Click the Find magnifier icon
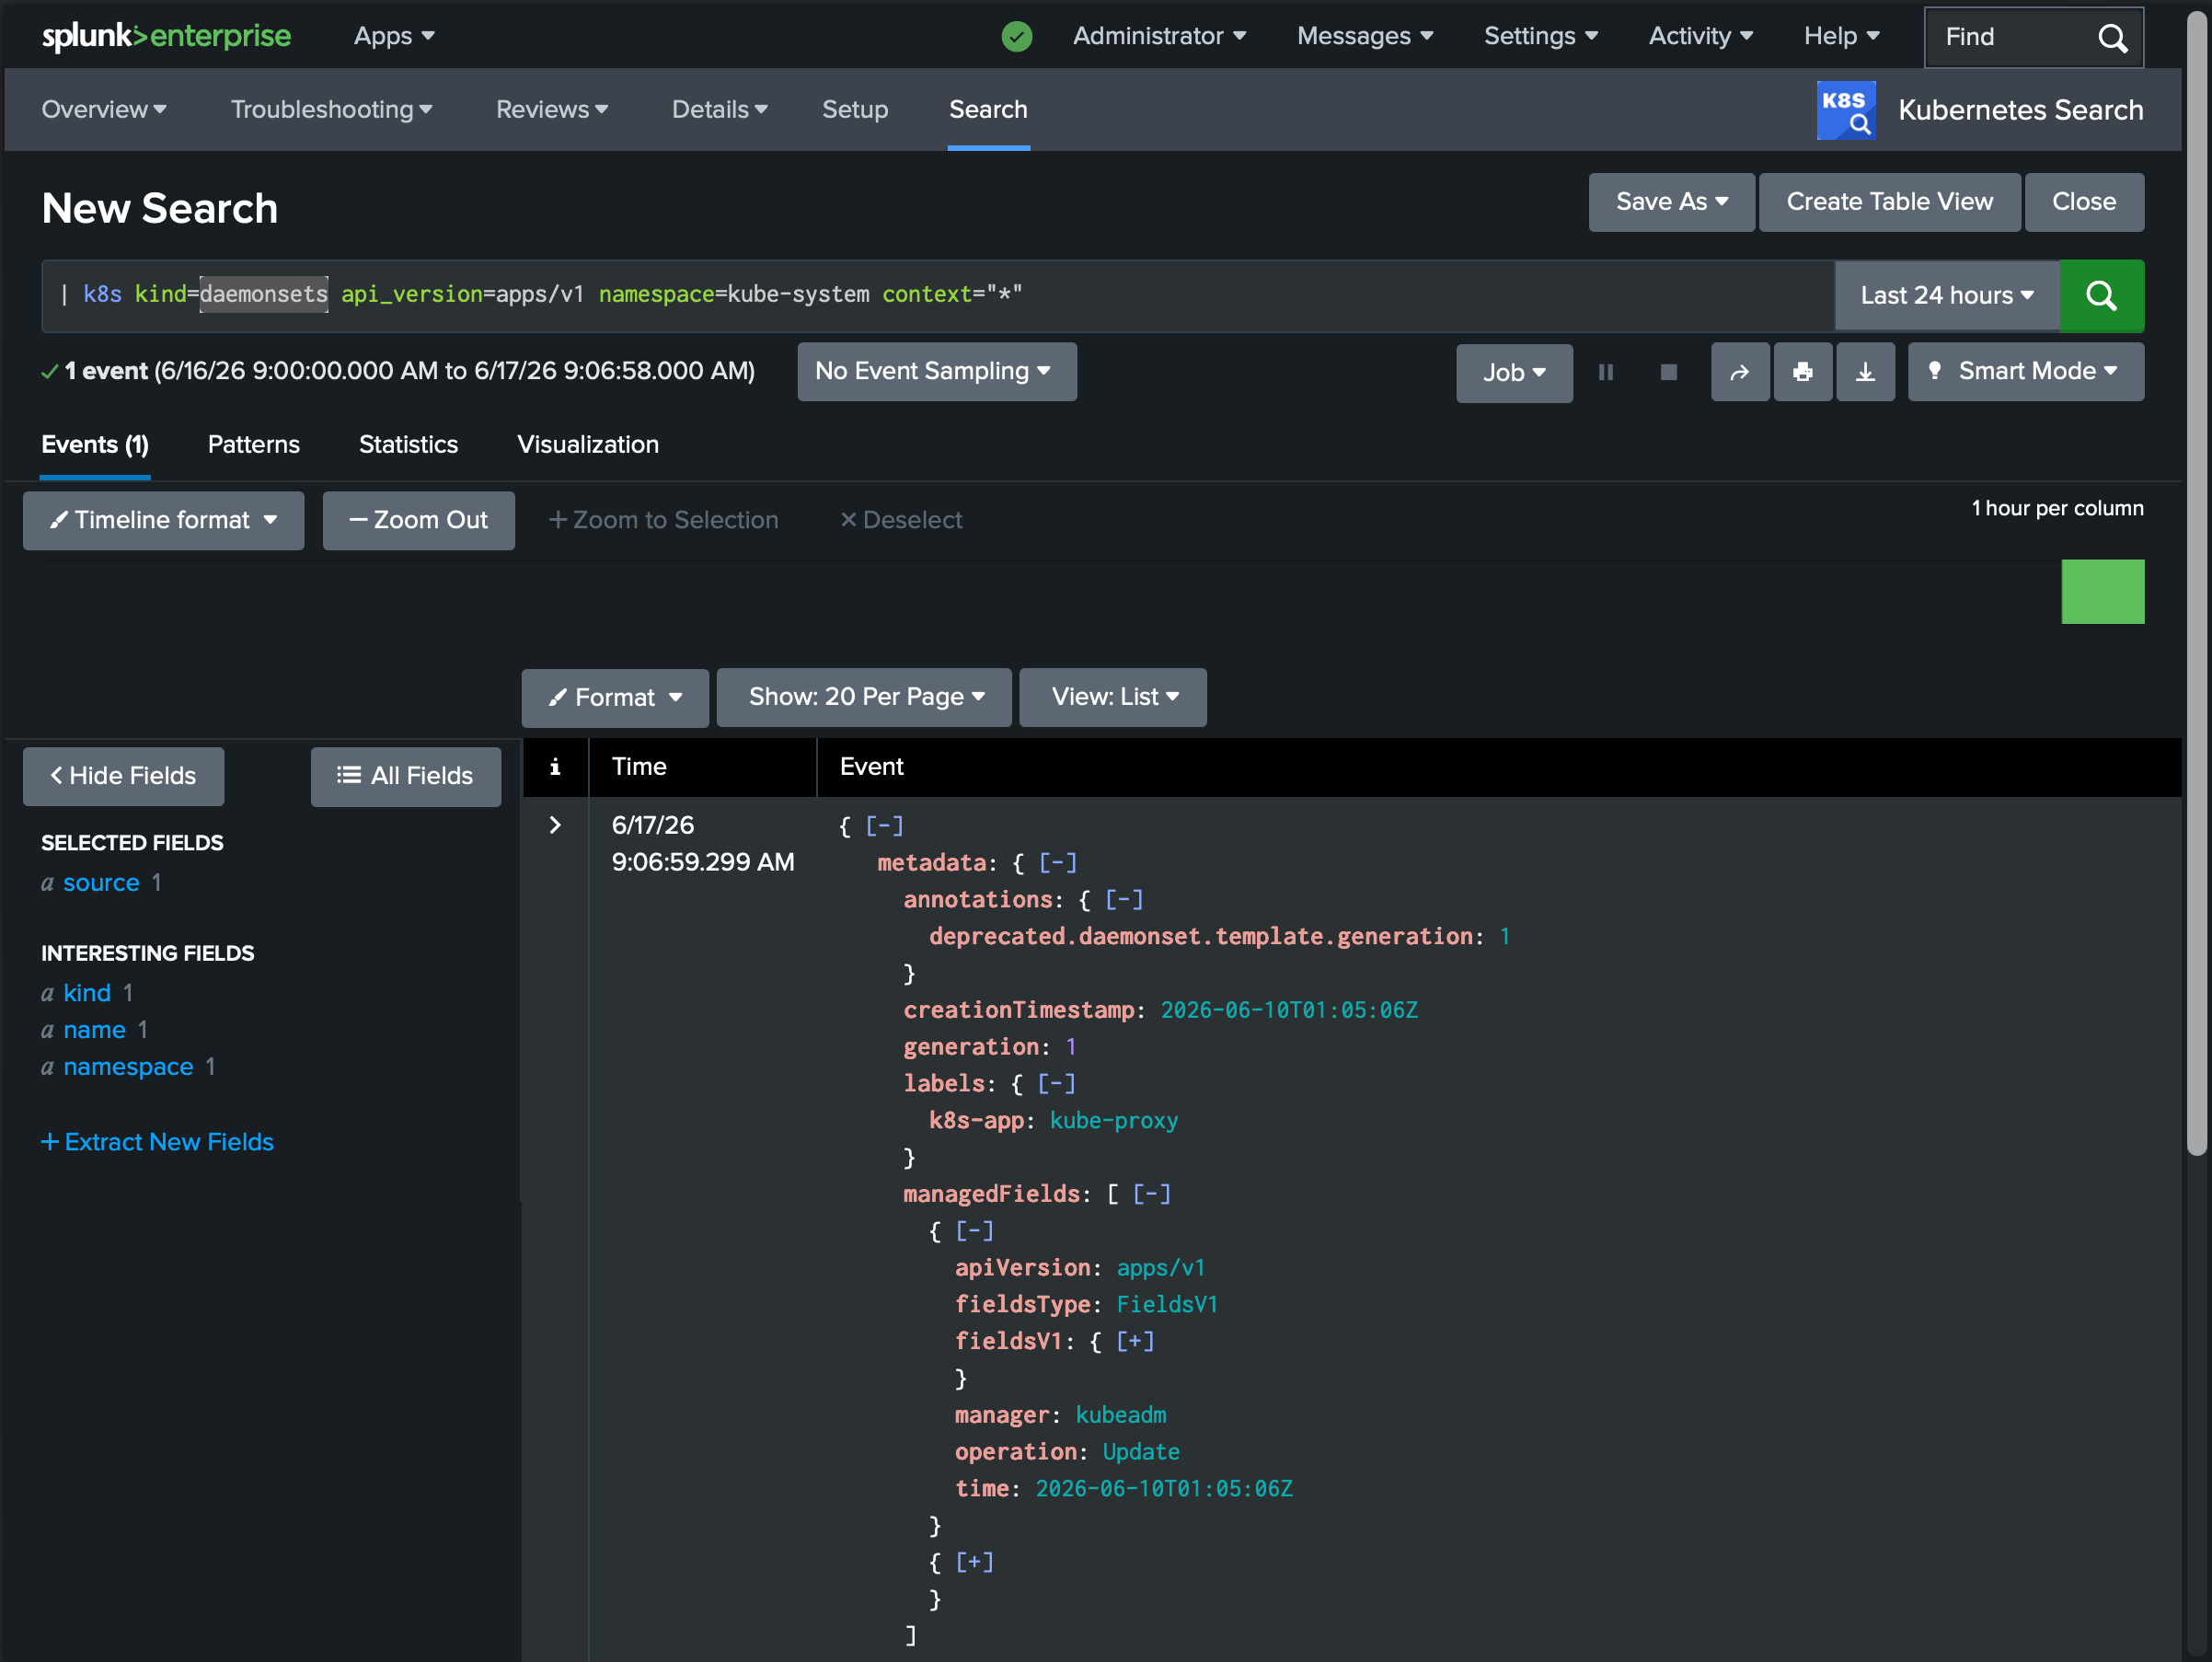Screen dimensions: 2212x1662 (2111, 38)
